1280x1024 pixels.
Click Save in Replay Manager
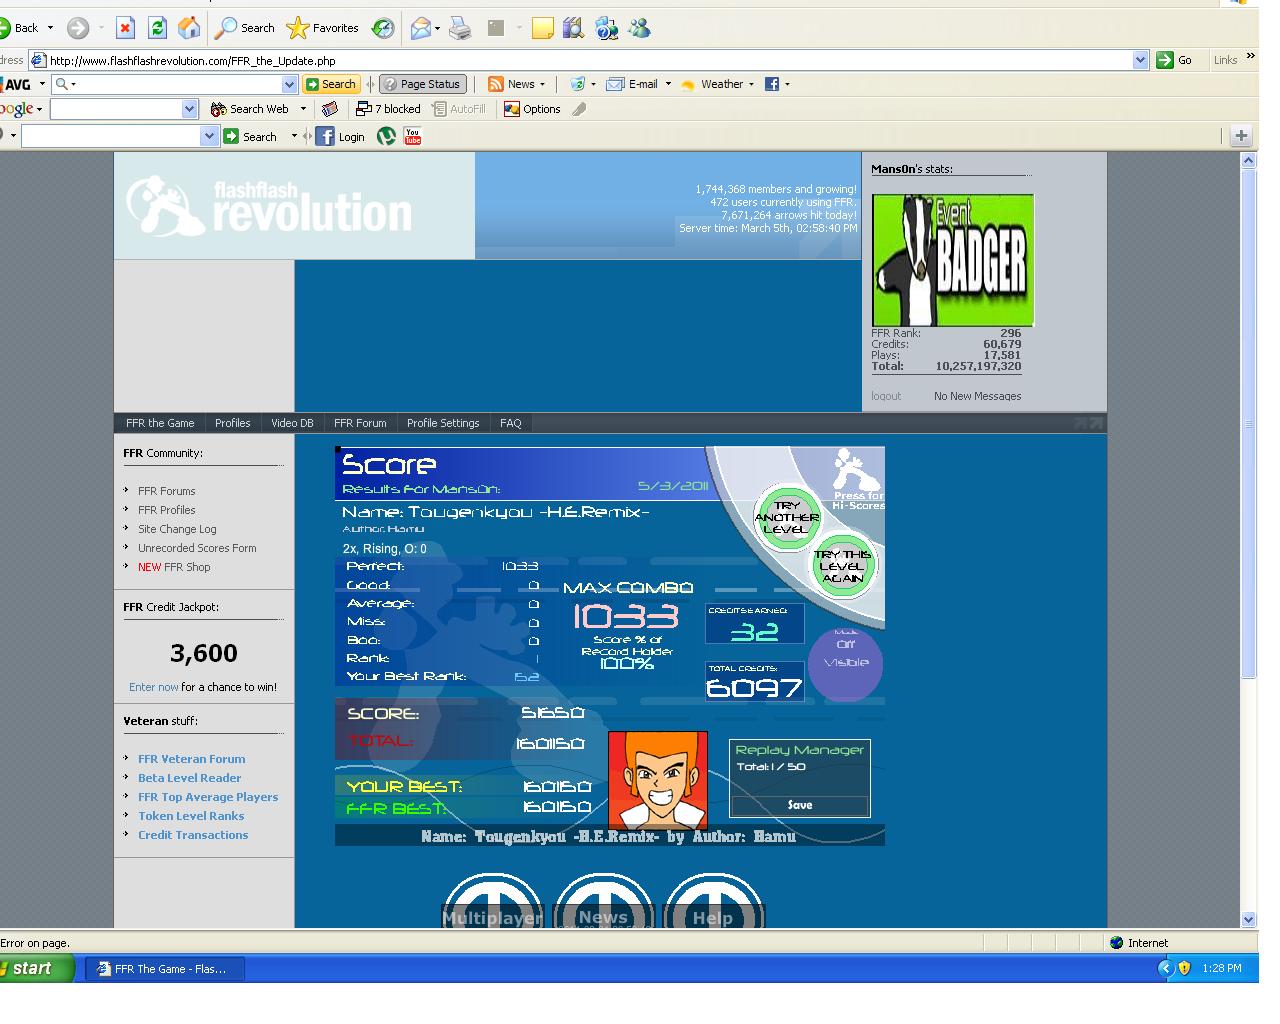click(x=800, y=805)
